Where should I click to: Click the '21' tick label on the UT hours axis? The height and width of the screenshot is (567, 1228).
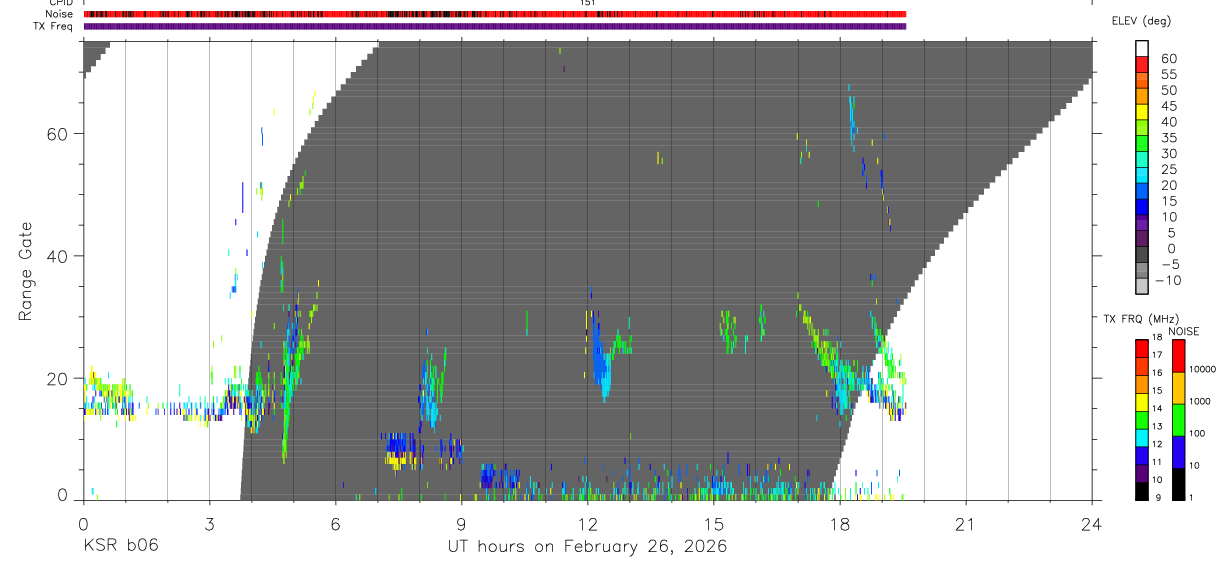(x=965, y=523)
